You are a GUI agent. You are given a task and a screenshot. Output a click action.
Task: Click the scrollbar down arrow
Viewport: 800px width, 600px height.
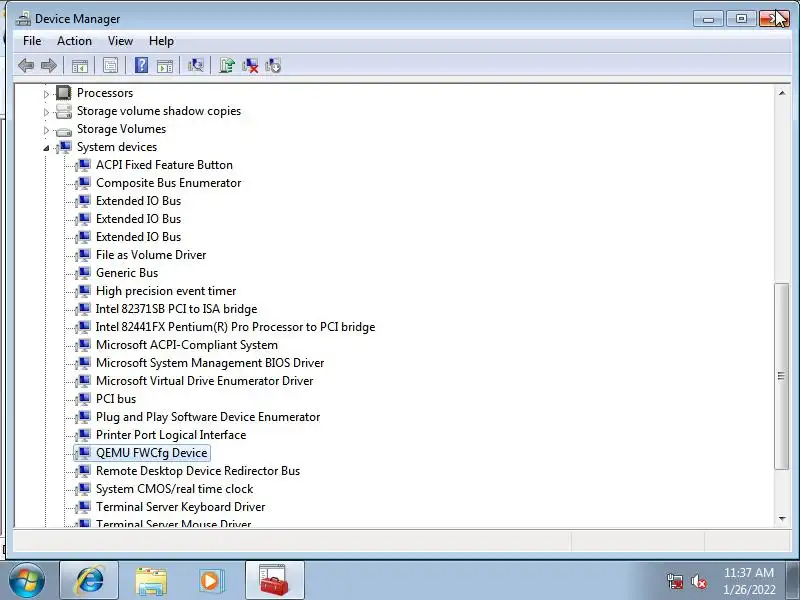click(782, 519)
